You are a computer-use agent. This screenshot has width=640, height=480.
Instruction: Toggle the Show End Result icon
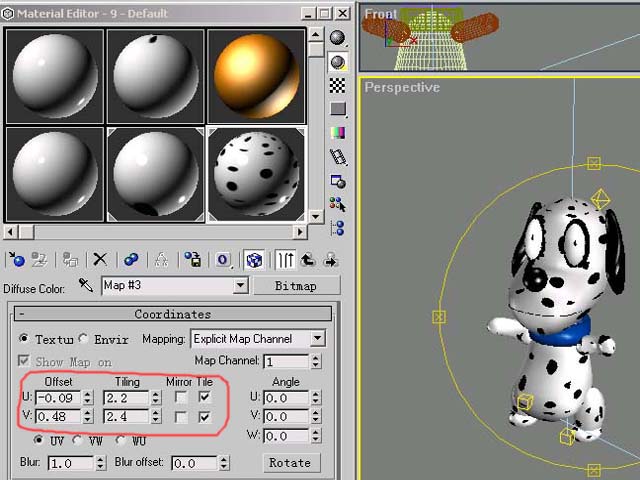(285, 260)
